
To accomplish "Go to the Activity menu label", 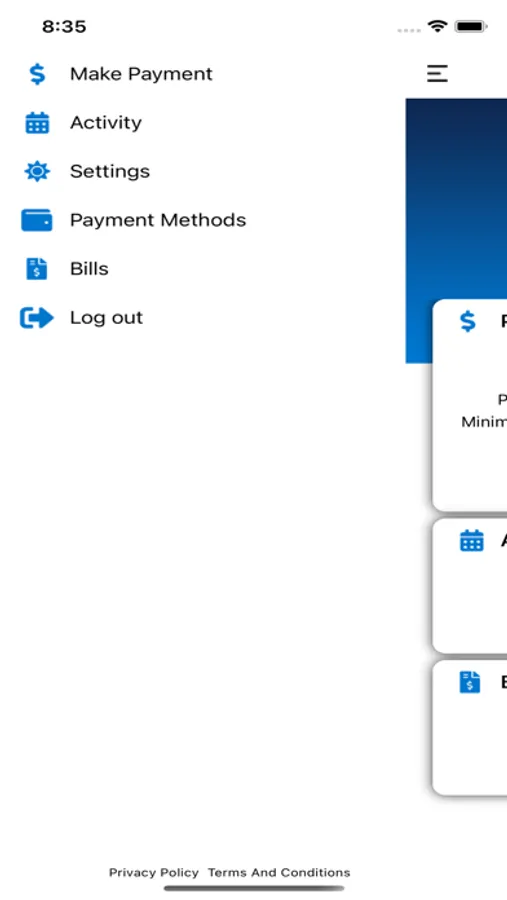I will (106, 123).
